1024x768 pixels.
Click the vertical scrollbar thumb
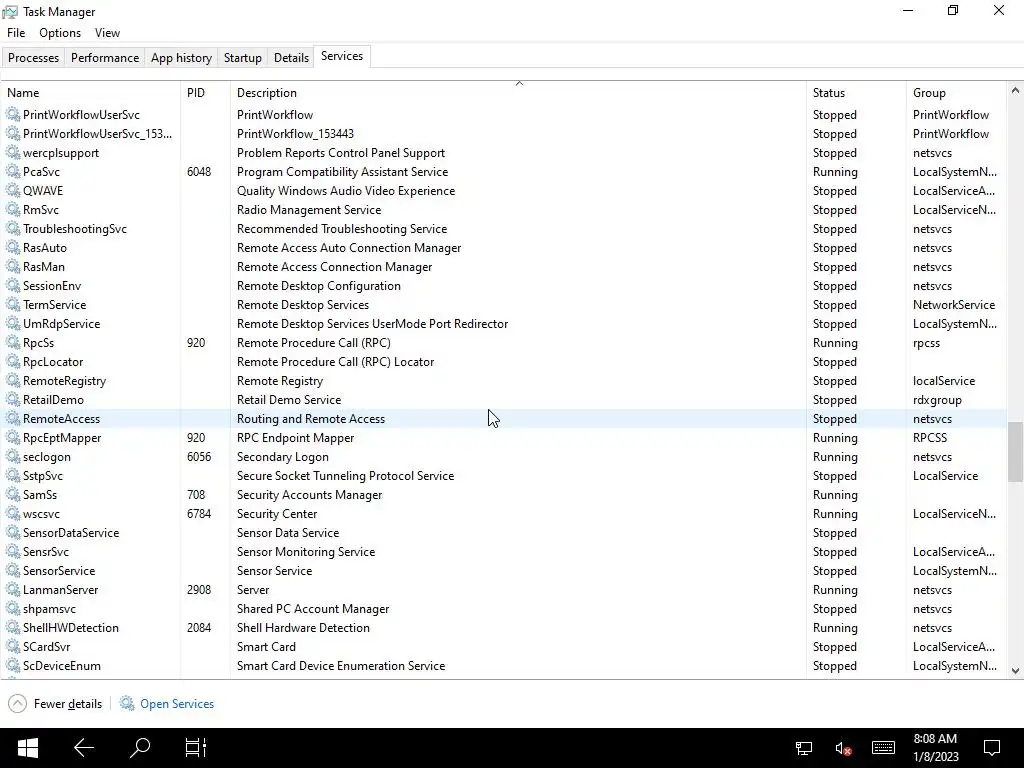[x=1016, y=452]
